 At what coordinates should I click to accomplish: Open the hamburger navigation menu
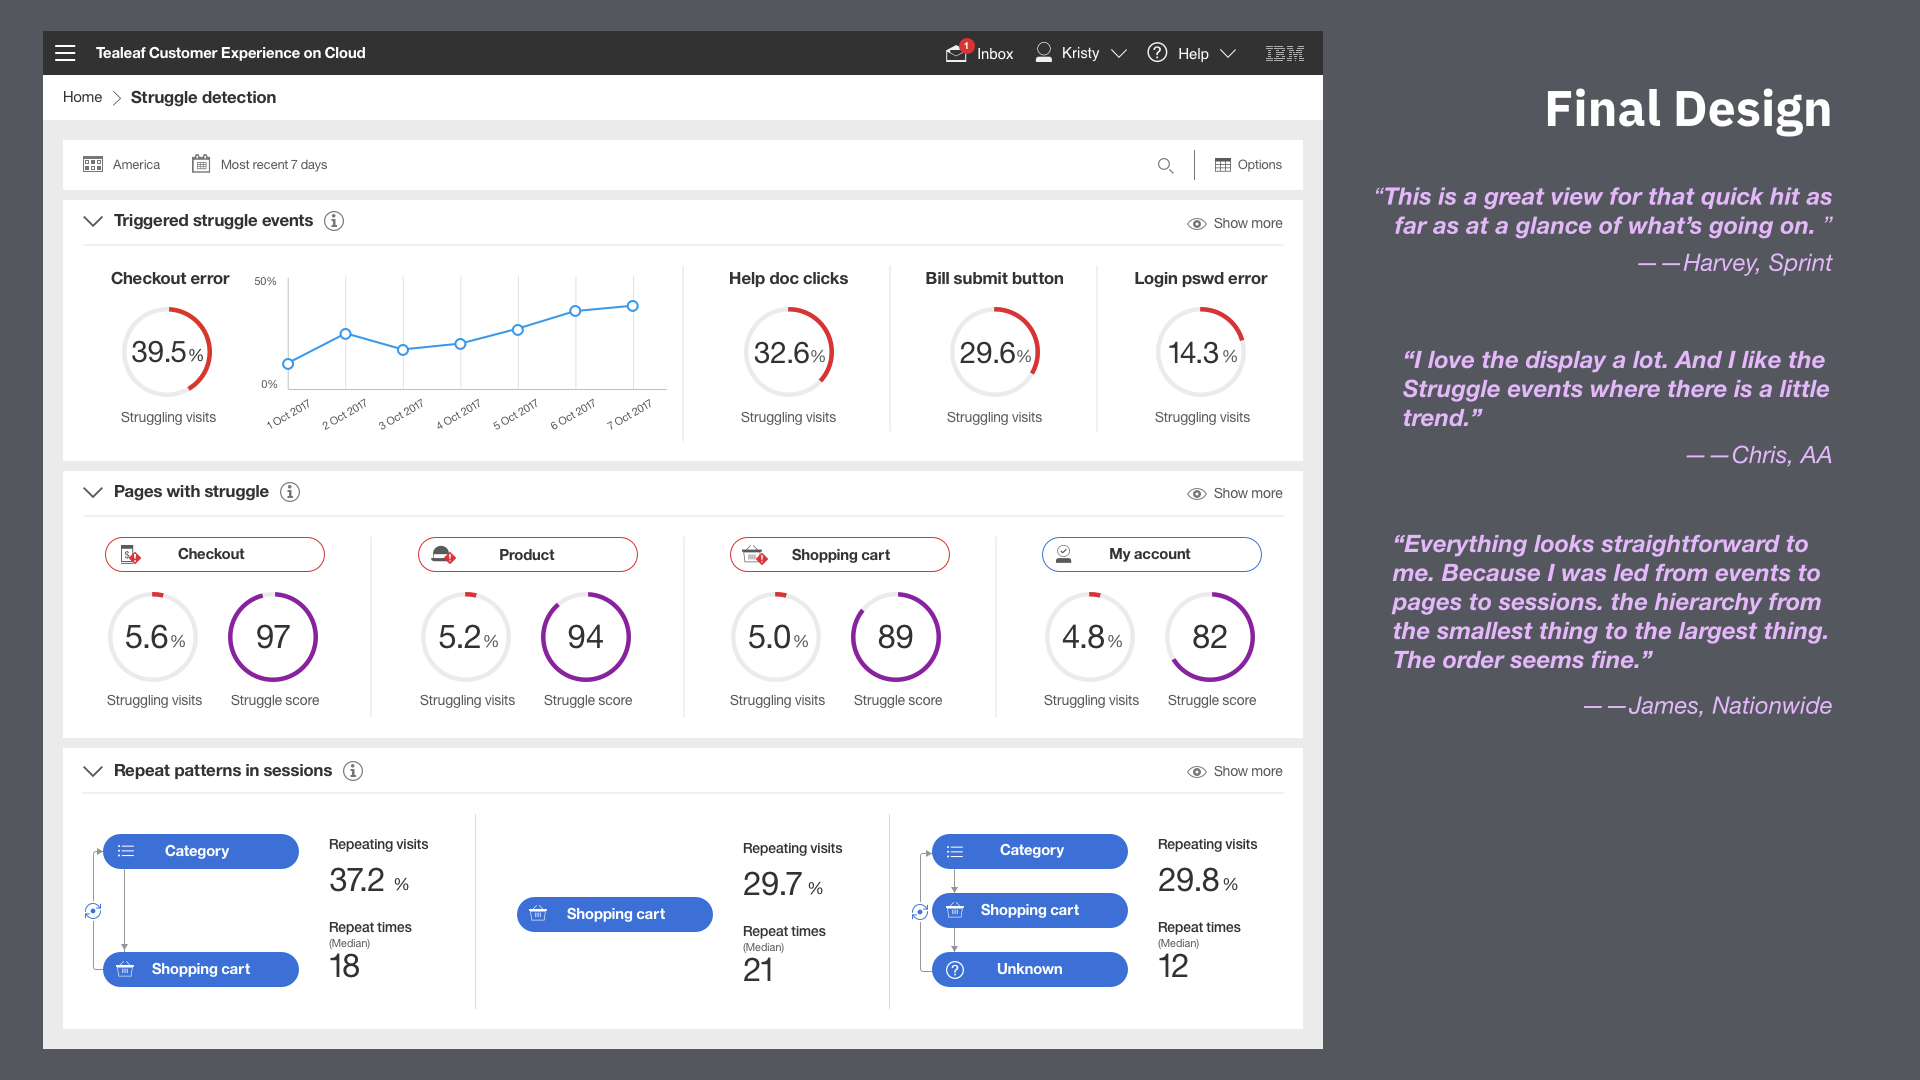tap(65, 53)
